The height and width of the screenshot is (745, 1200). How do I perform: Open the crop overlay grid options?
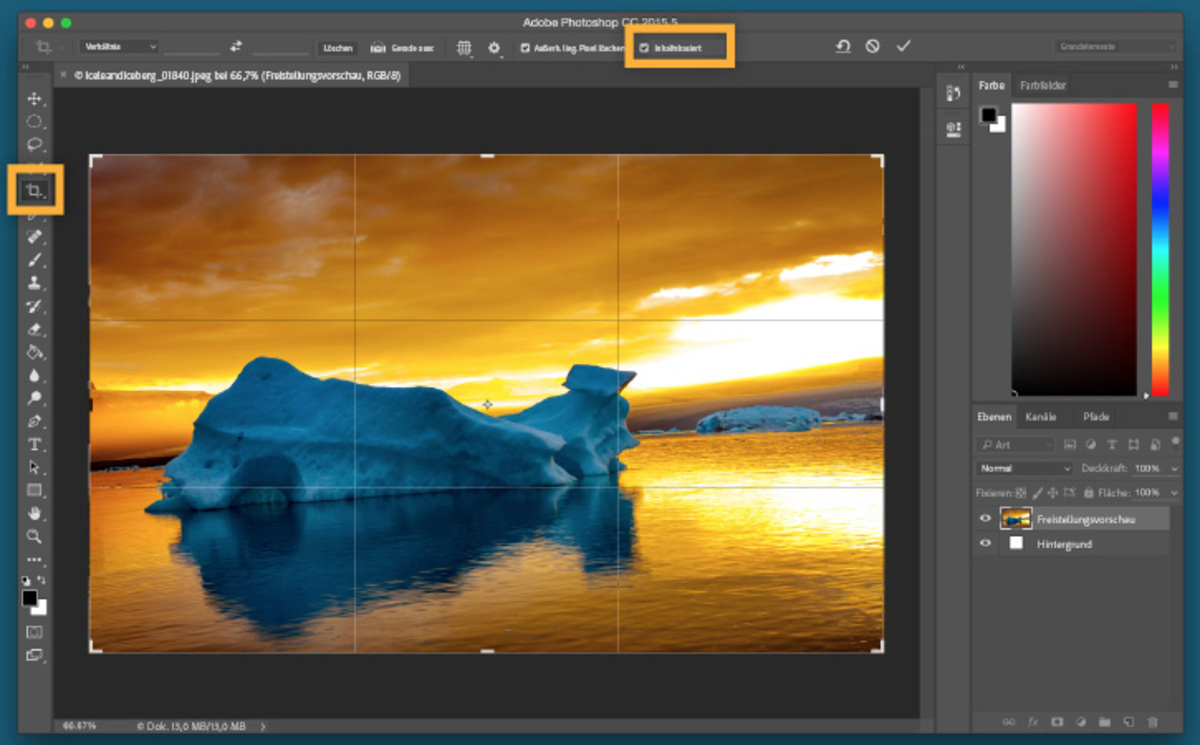point(462,47)
